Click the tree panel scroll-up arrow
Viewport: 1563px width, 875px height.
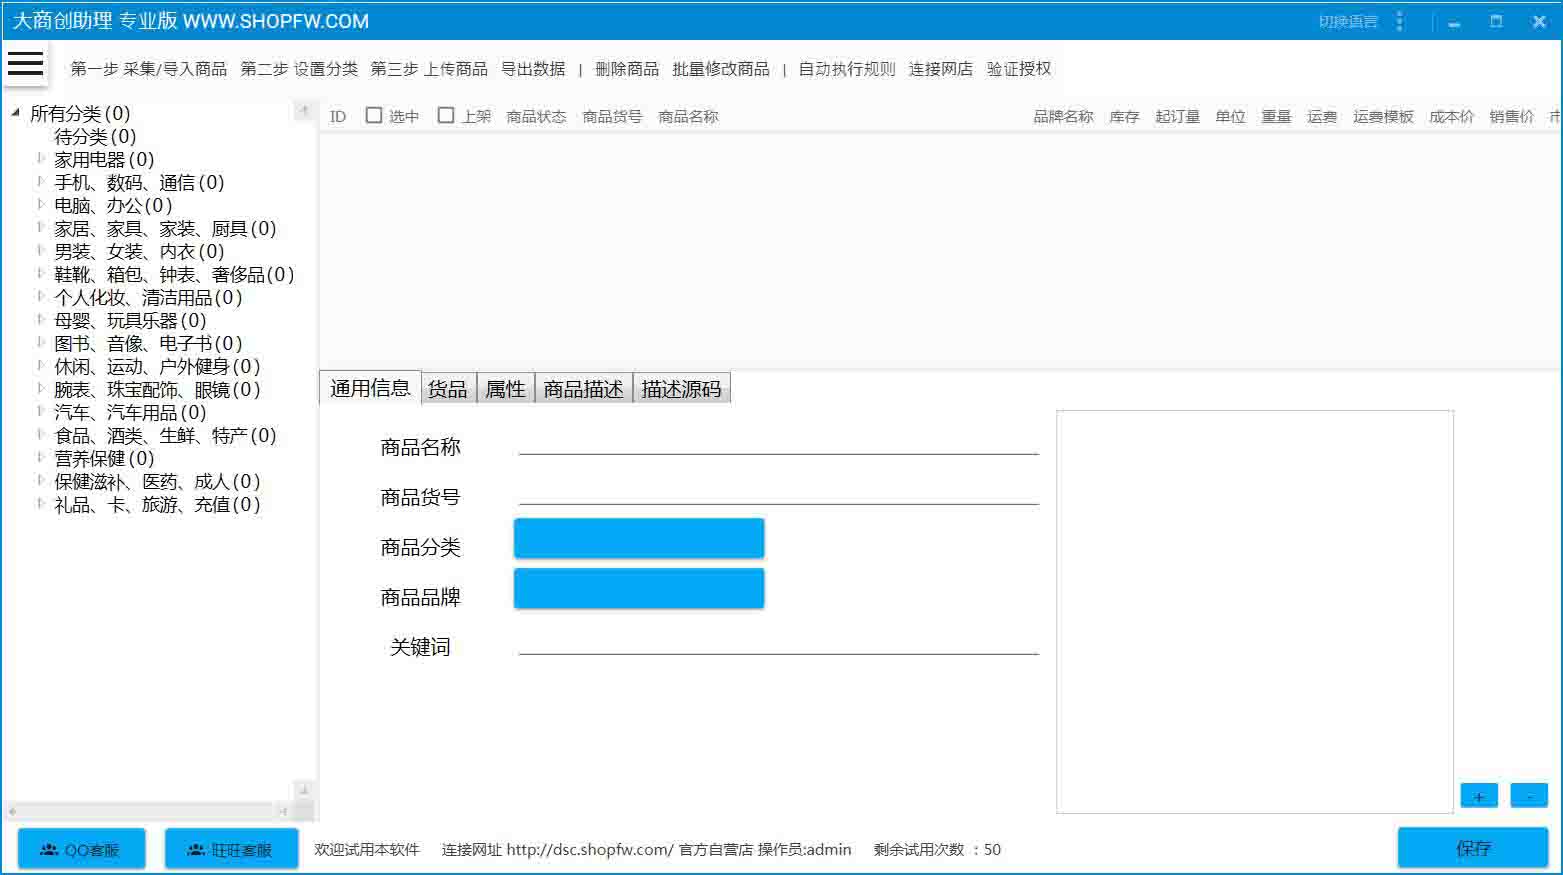pos(304,111)
